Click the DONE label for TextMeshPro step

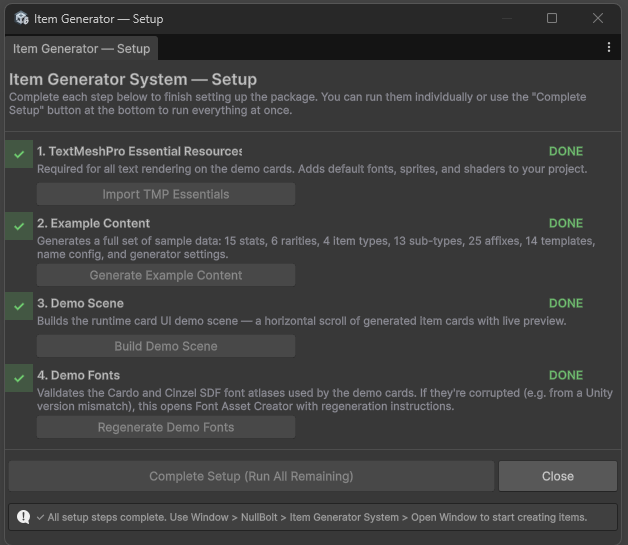tap(566, 151)
